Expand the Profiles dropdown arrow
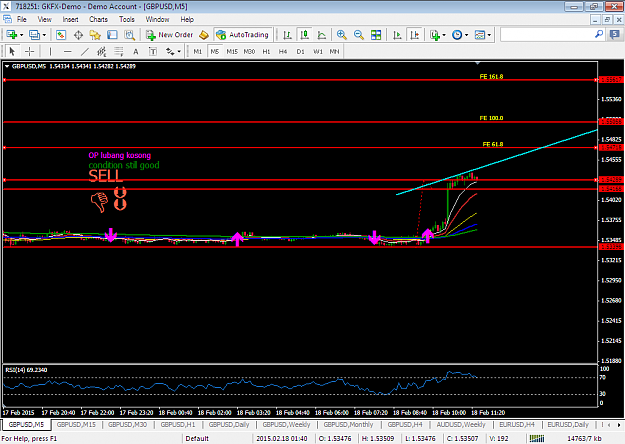625x444 pixels. pos(44,35)
